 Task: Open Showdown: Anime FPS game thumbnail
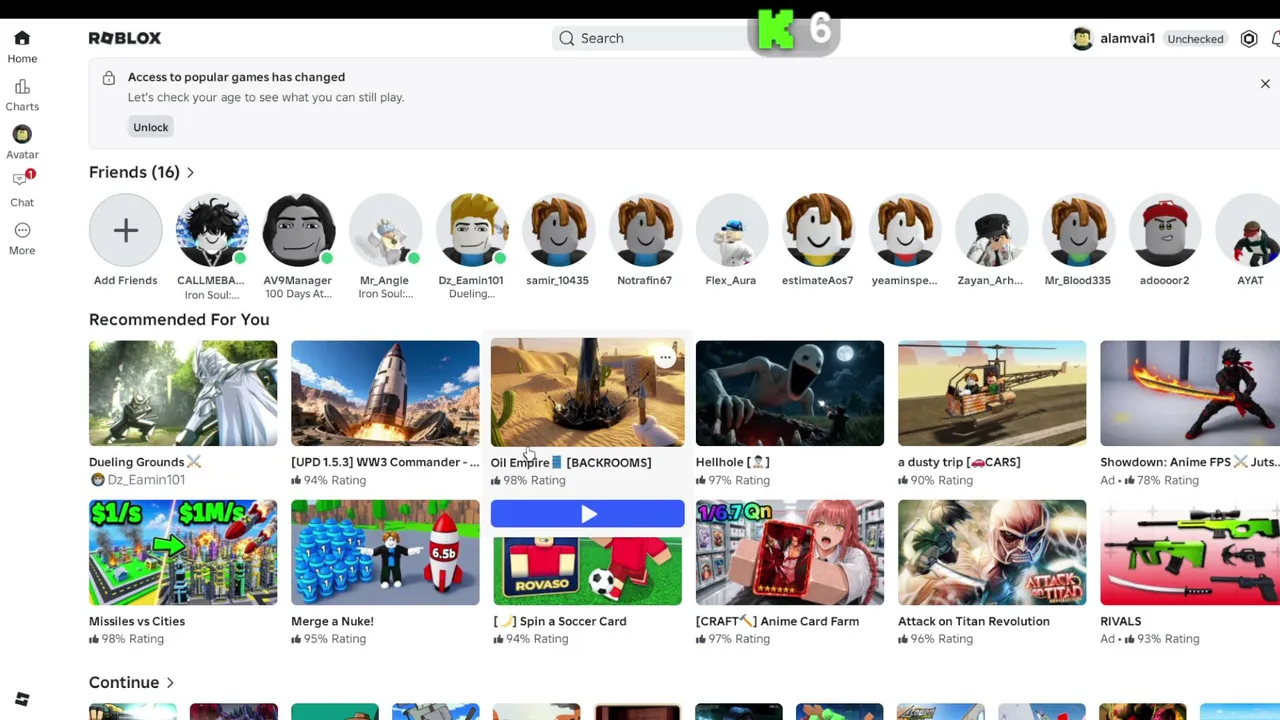pos(1190,393)
